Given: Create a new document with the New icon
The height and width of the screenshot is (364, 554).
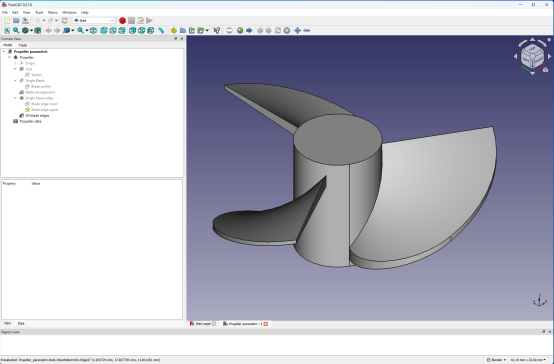Looking at the screenshot, I should pos(7,20).
